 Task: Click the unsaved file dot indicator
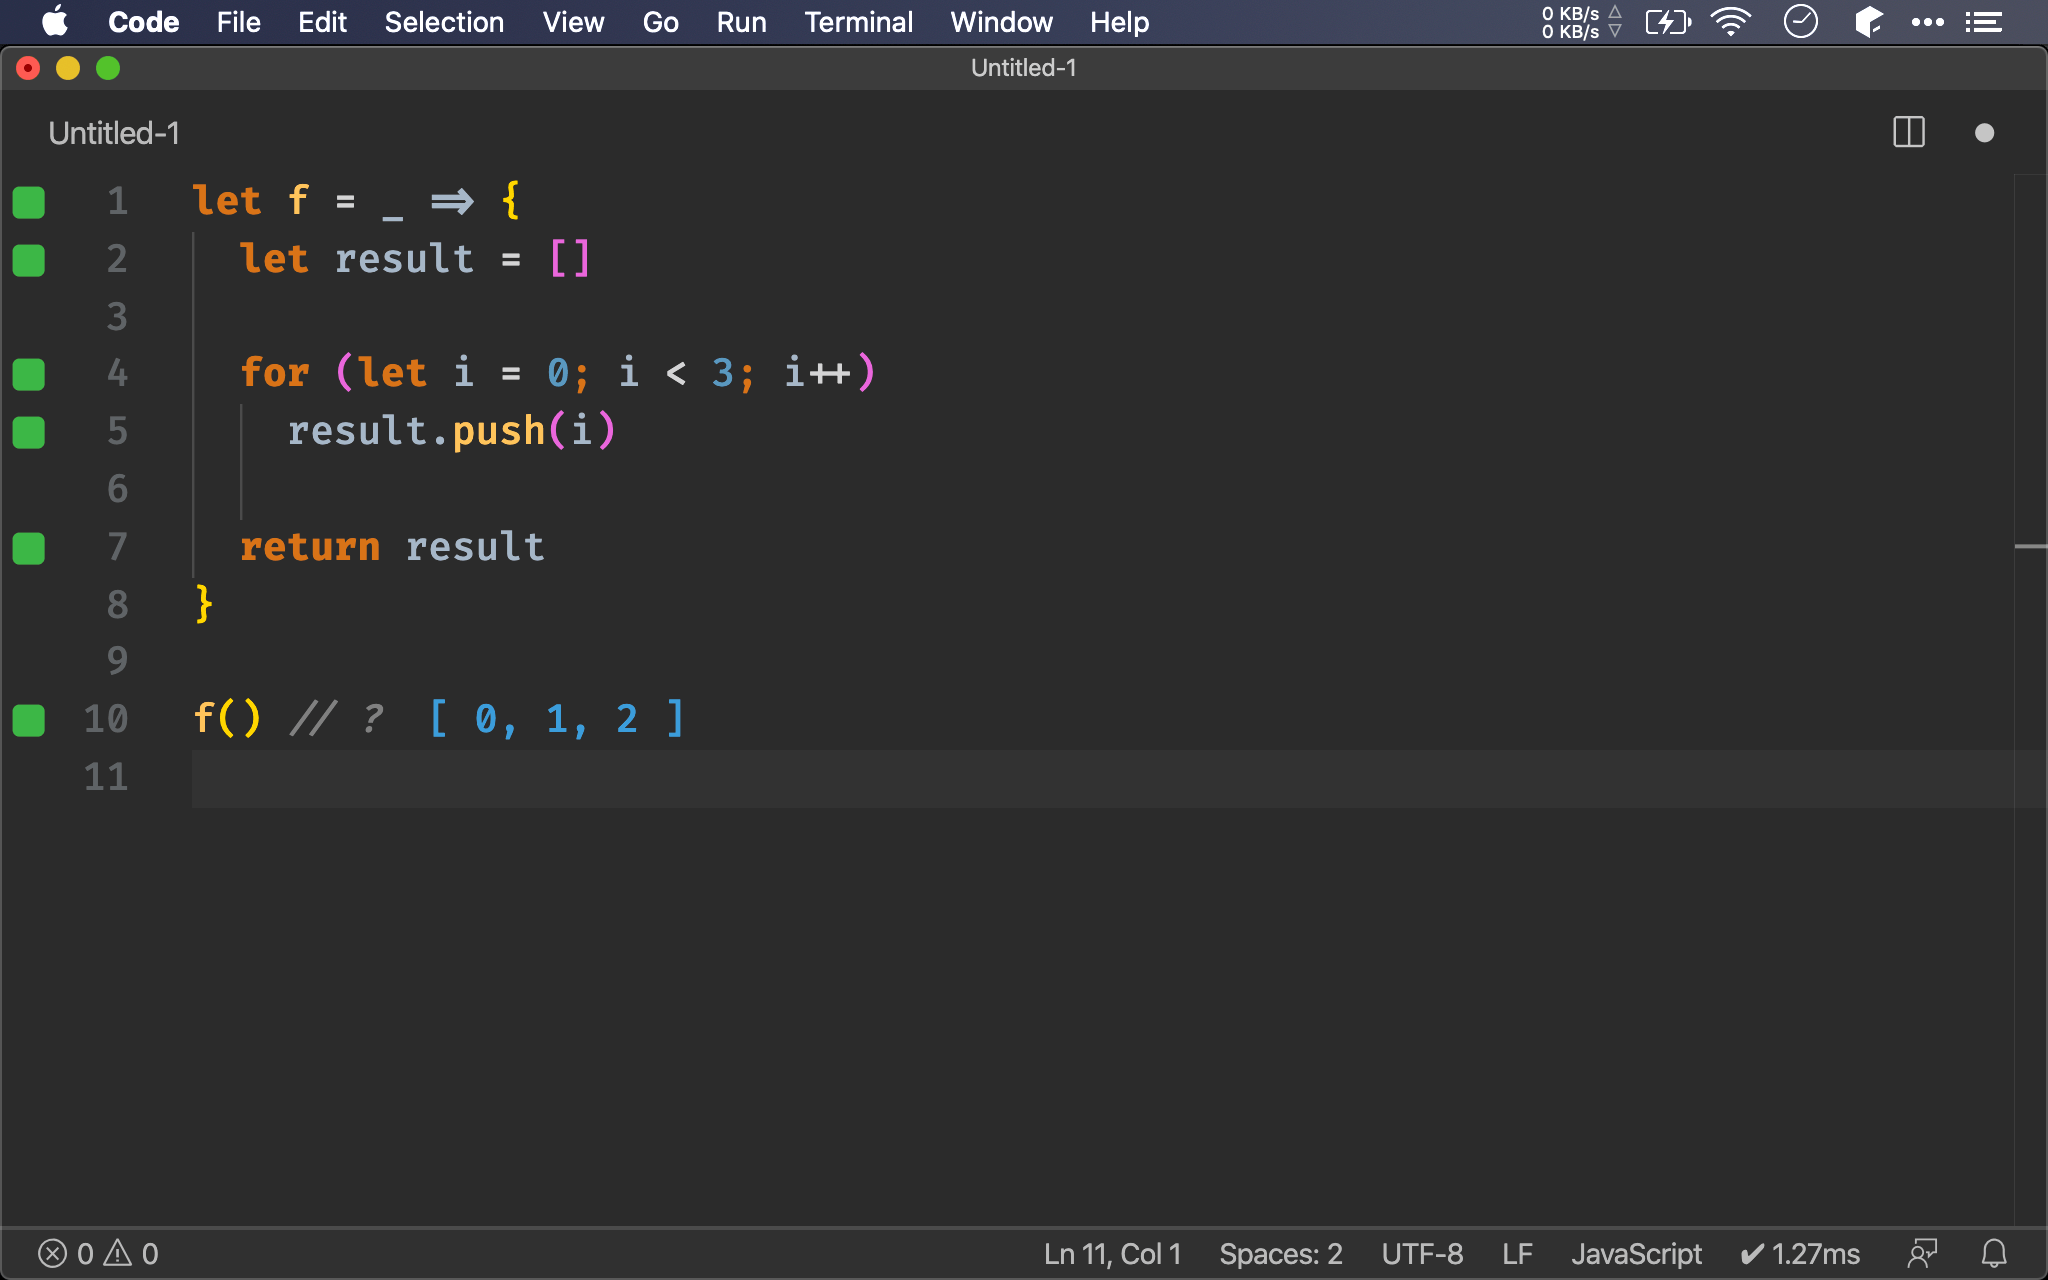tap(1985, 133)
